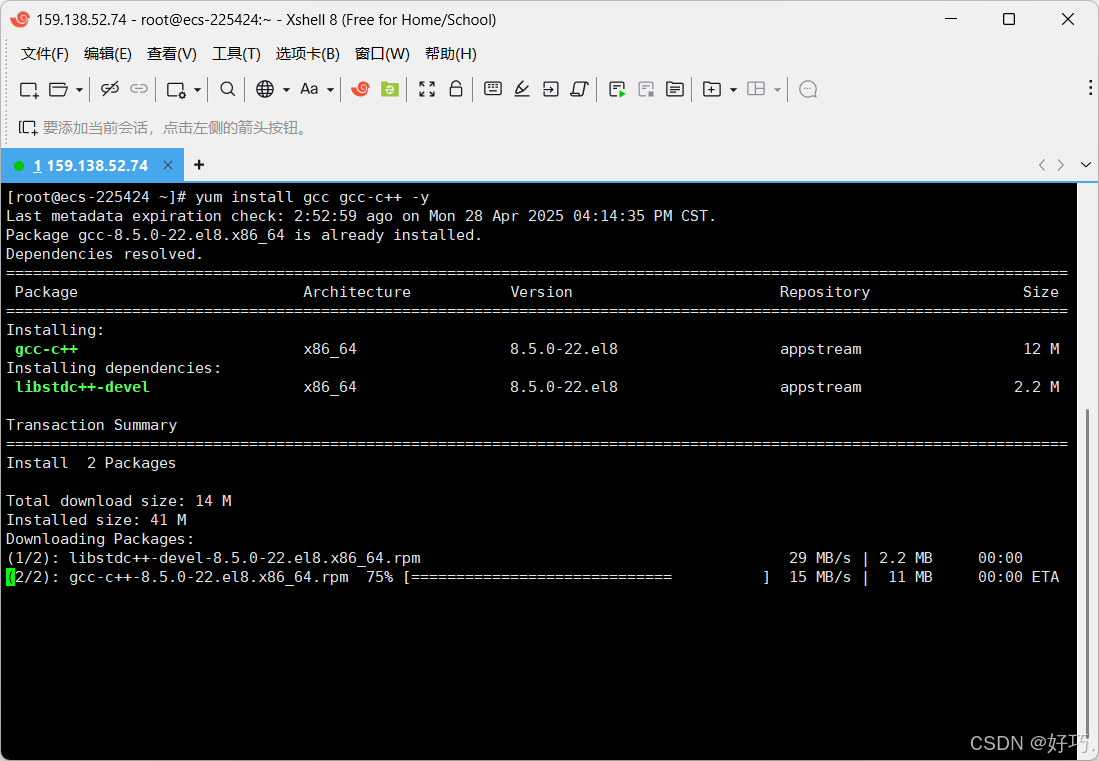
Task: Click the 'Architecture' column header
Action: pyautogui.click(x=357, y=292)
